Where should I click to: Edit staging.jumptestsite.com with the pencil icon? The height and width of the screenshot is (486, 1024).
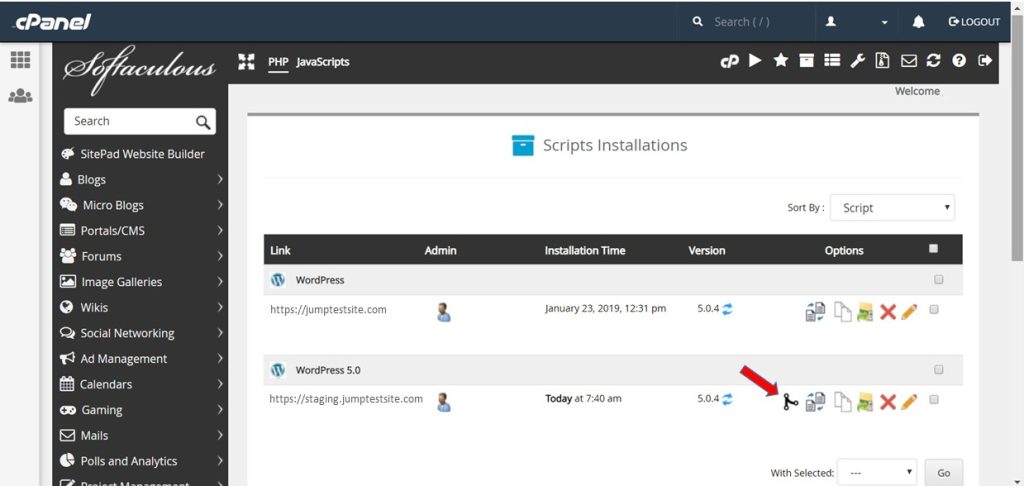(909, 402)
